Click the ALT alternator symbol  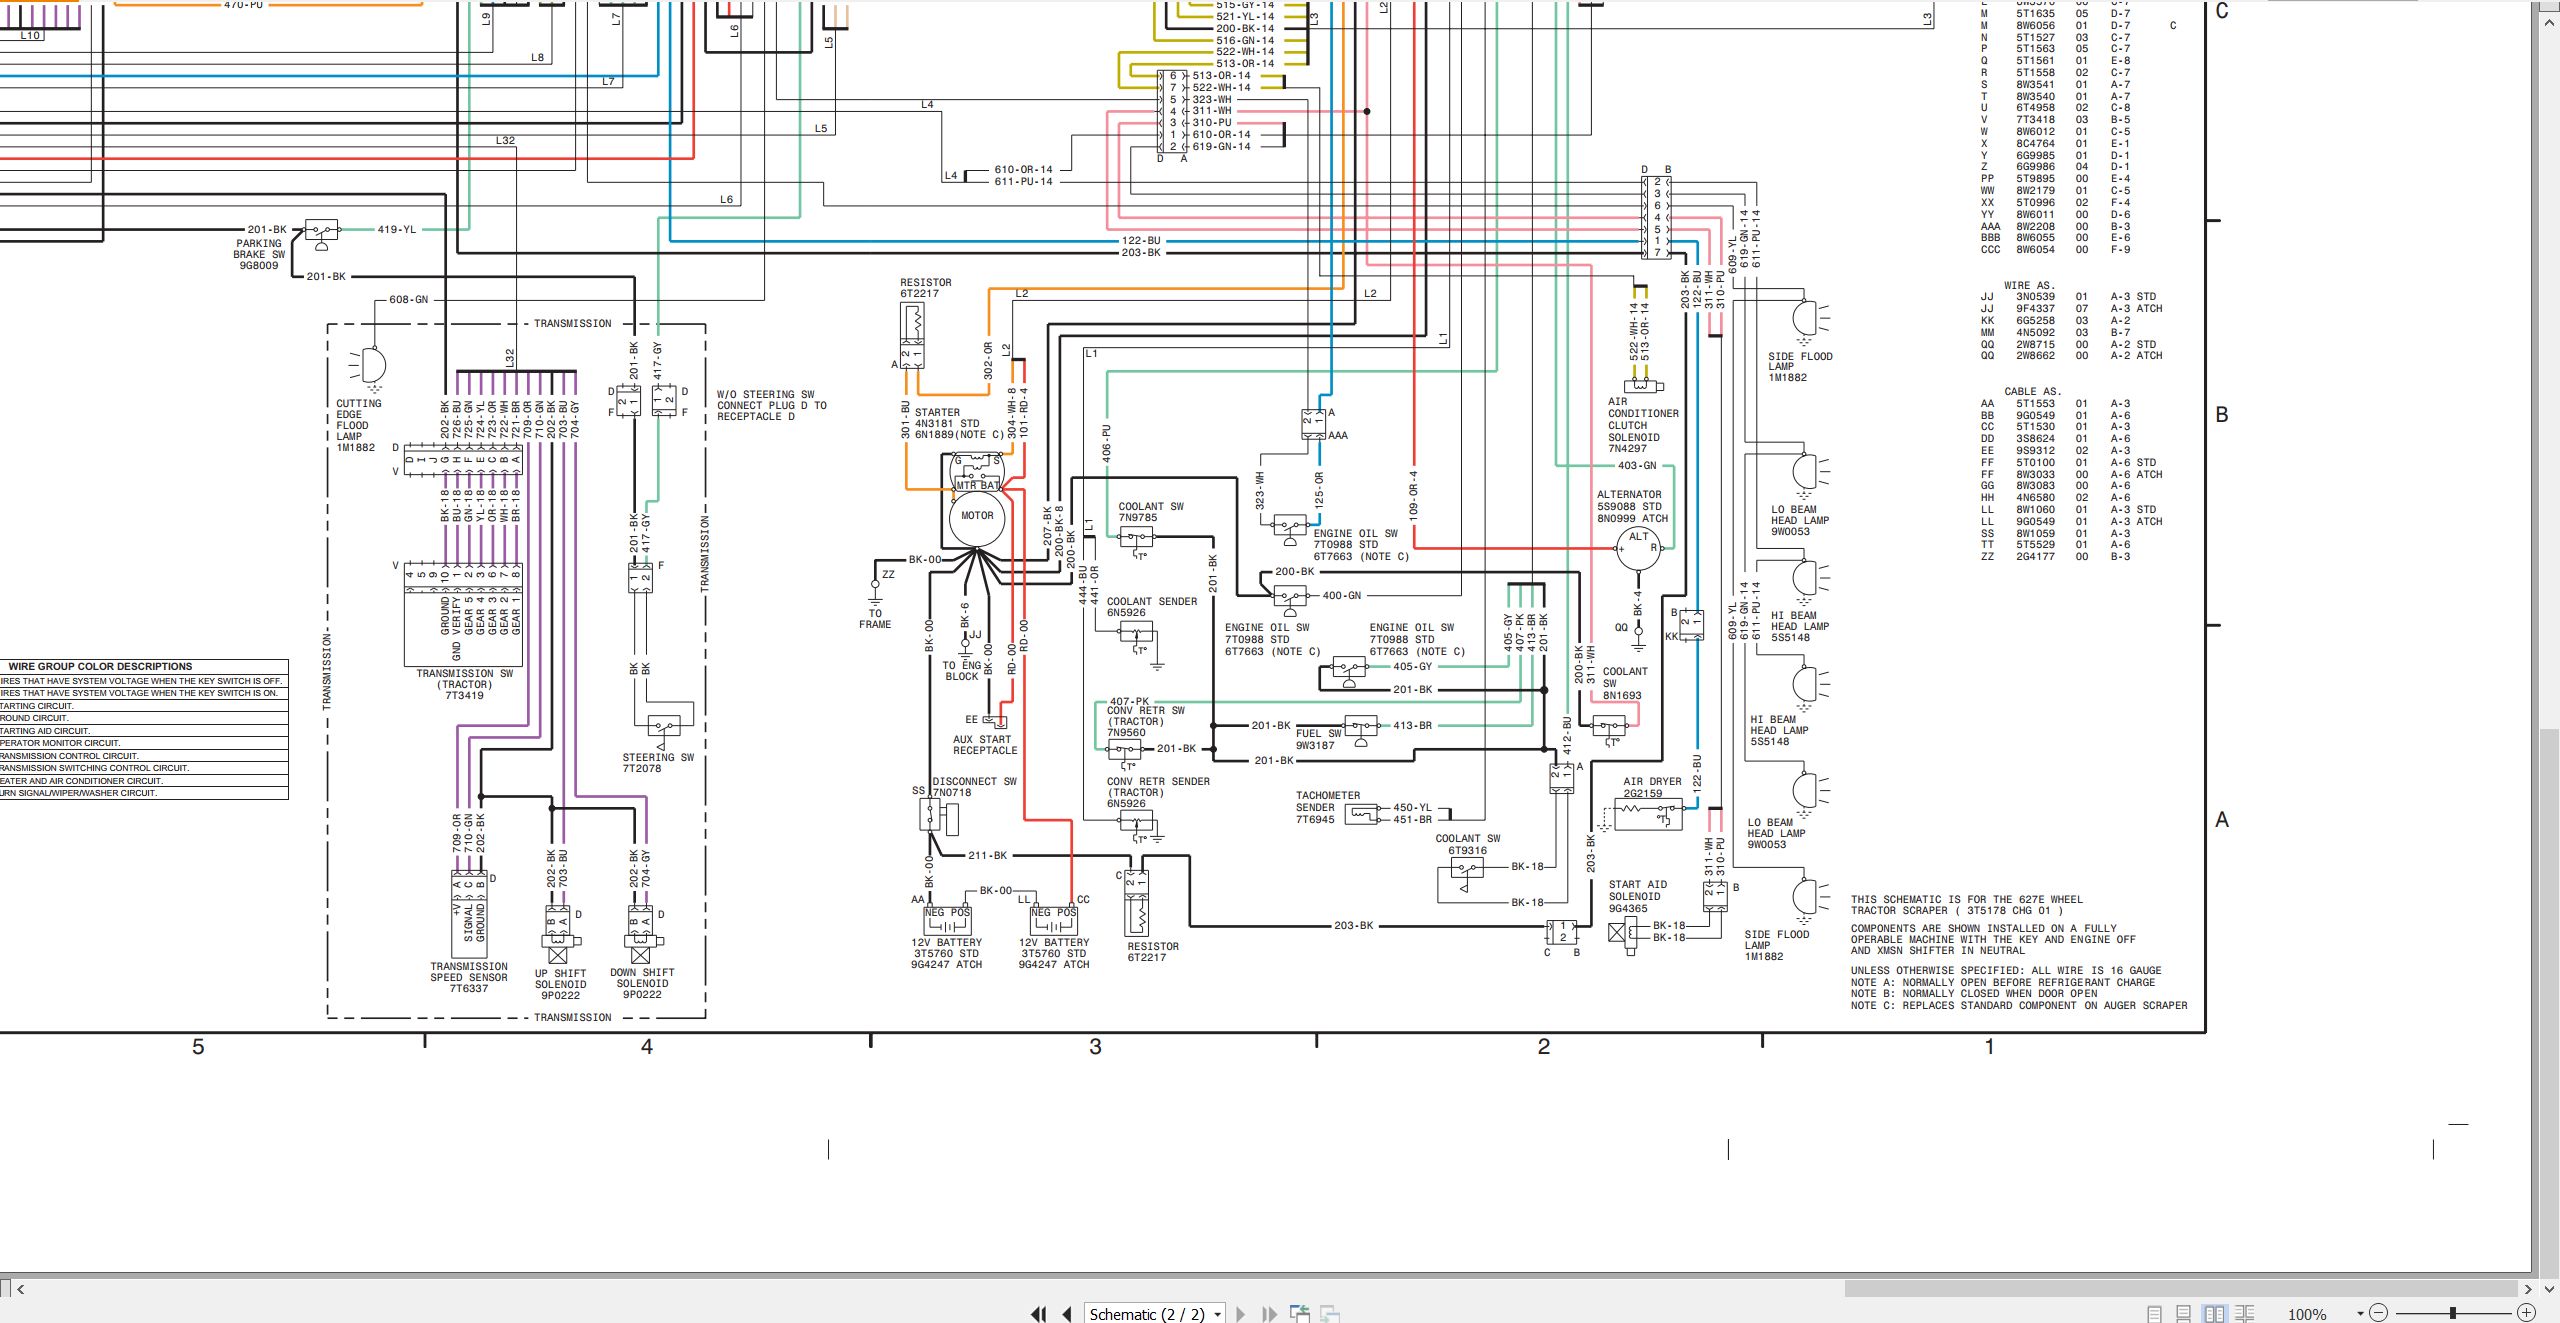[x=1638, y=548]
